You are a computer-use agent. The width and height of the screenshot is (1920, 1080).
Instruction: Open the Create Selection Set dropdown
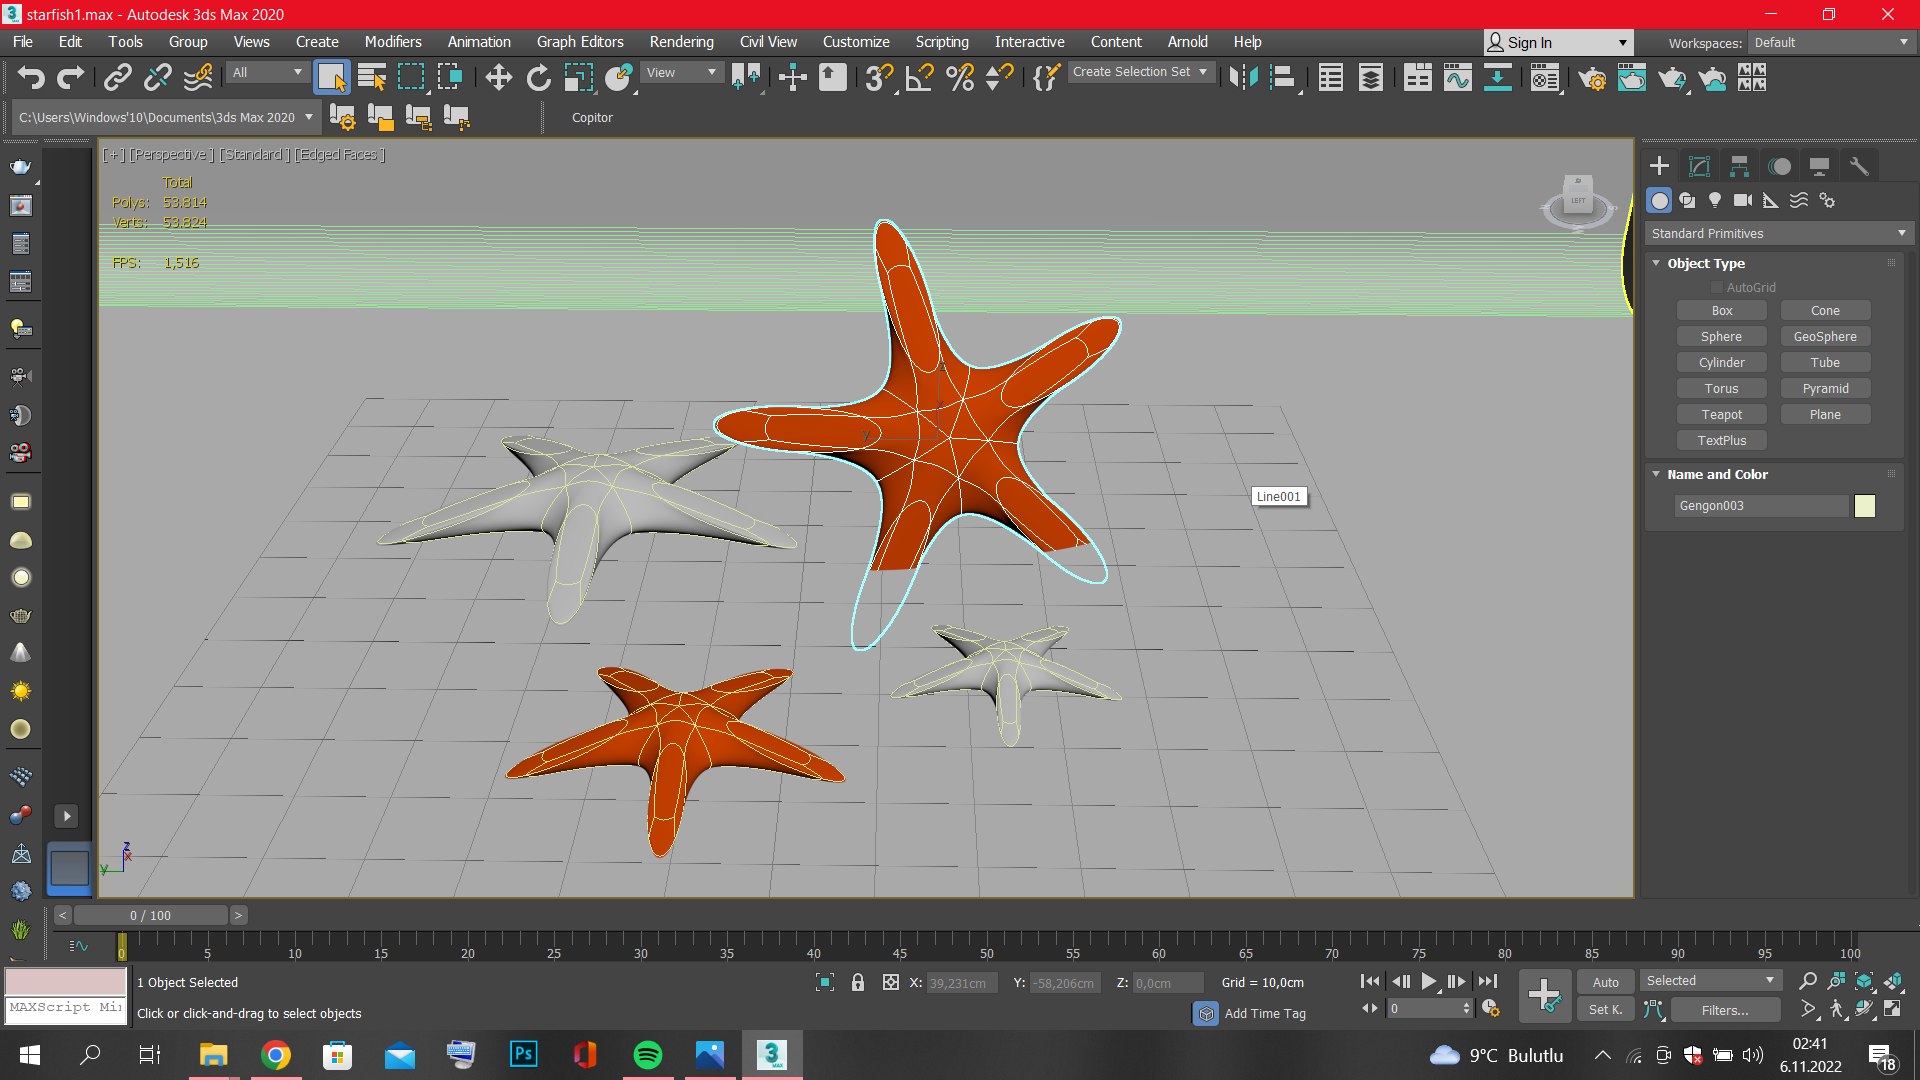point(1141,72)
